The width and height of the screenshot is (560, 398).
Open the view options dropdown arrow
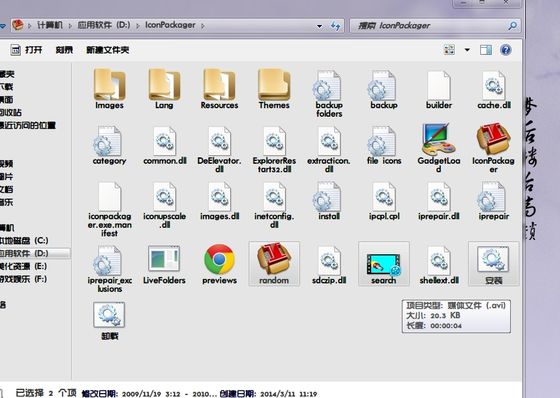coord(467,50)
